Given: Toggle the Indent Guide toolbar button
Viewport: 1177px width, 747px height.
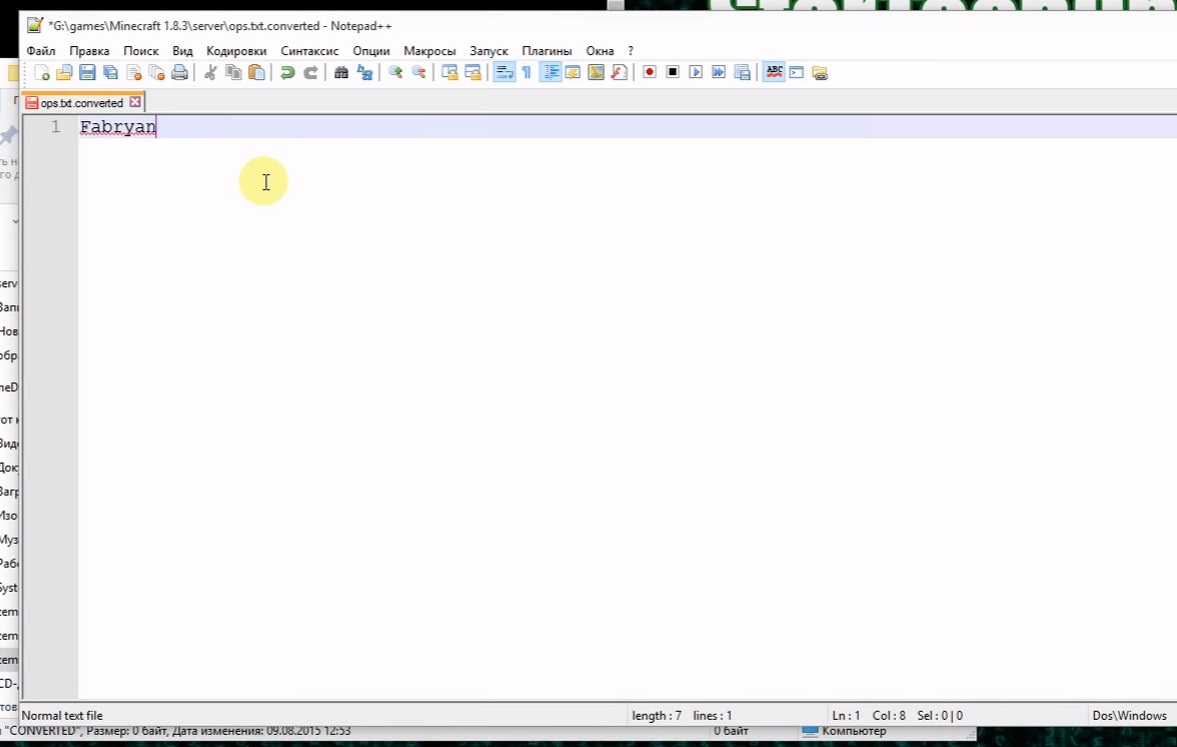Looking at the screenshot, I should tap(550, 73).
